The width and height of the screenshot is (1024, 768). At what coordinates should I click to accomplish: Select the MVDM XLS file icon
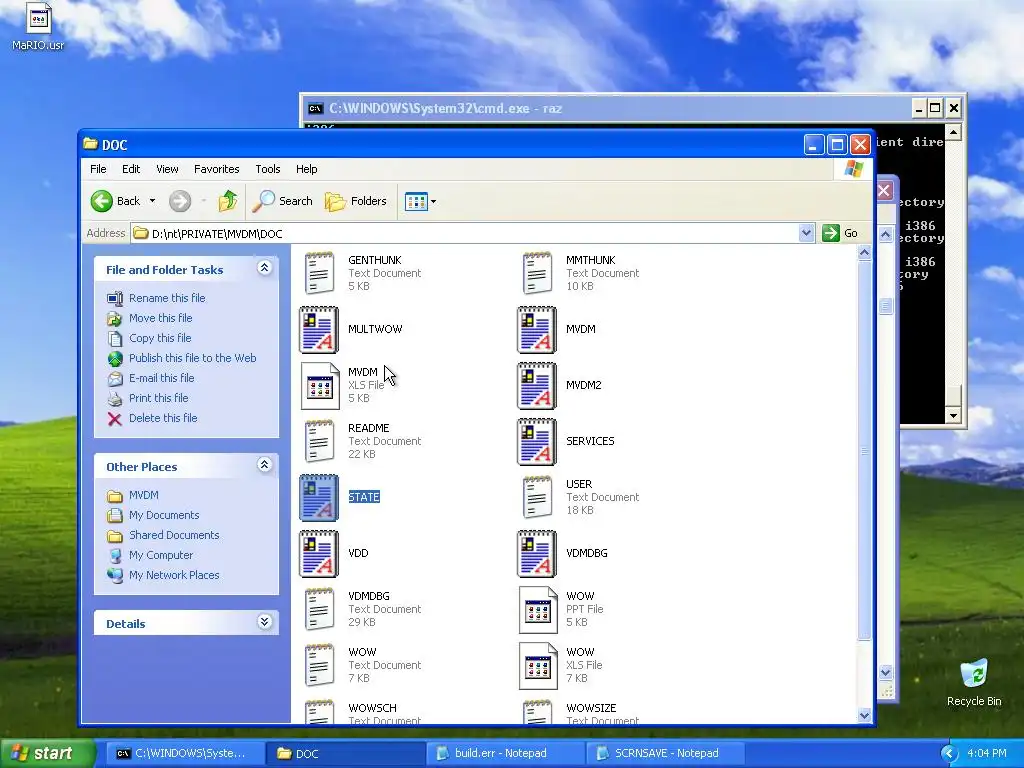[320, 386]
